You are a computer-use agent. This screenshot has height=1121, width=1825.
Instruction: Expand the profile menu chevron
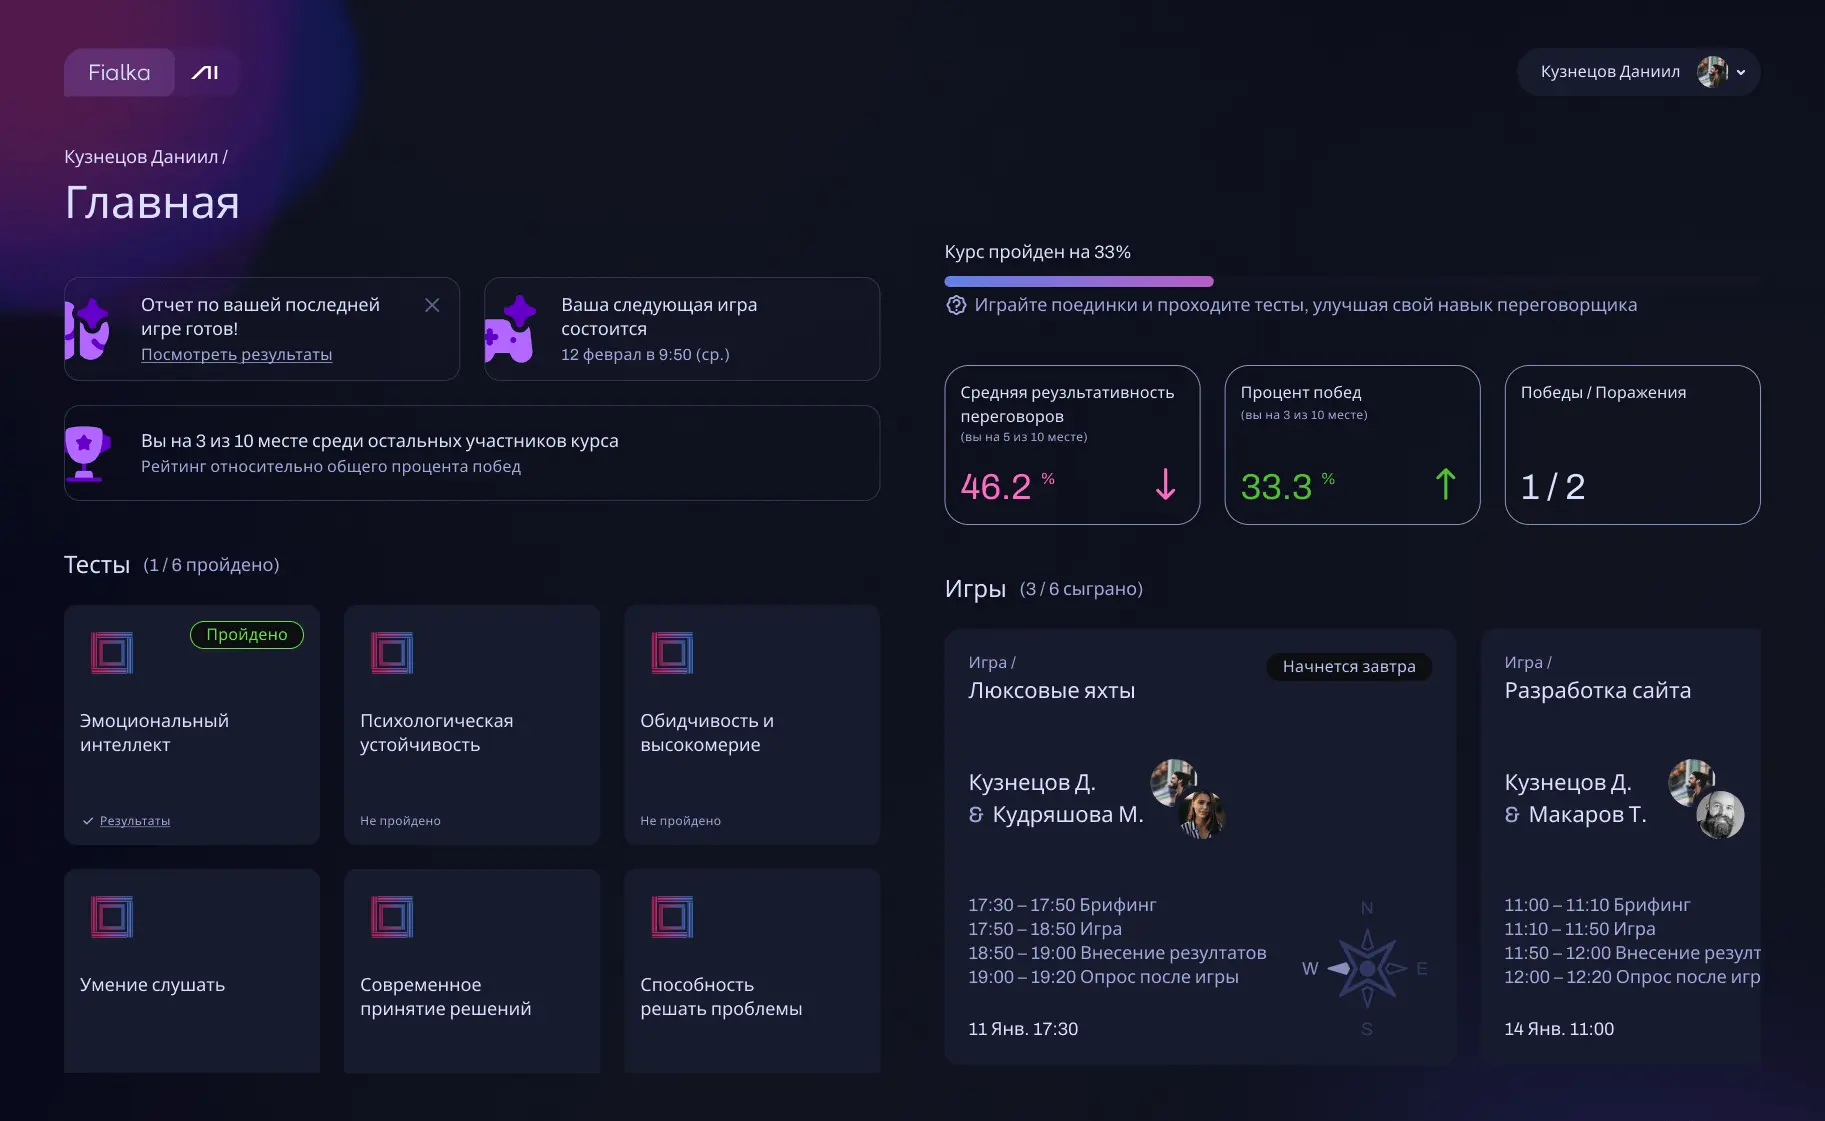pos(1741,73)
